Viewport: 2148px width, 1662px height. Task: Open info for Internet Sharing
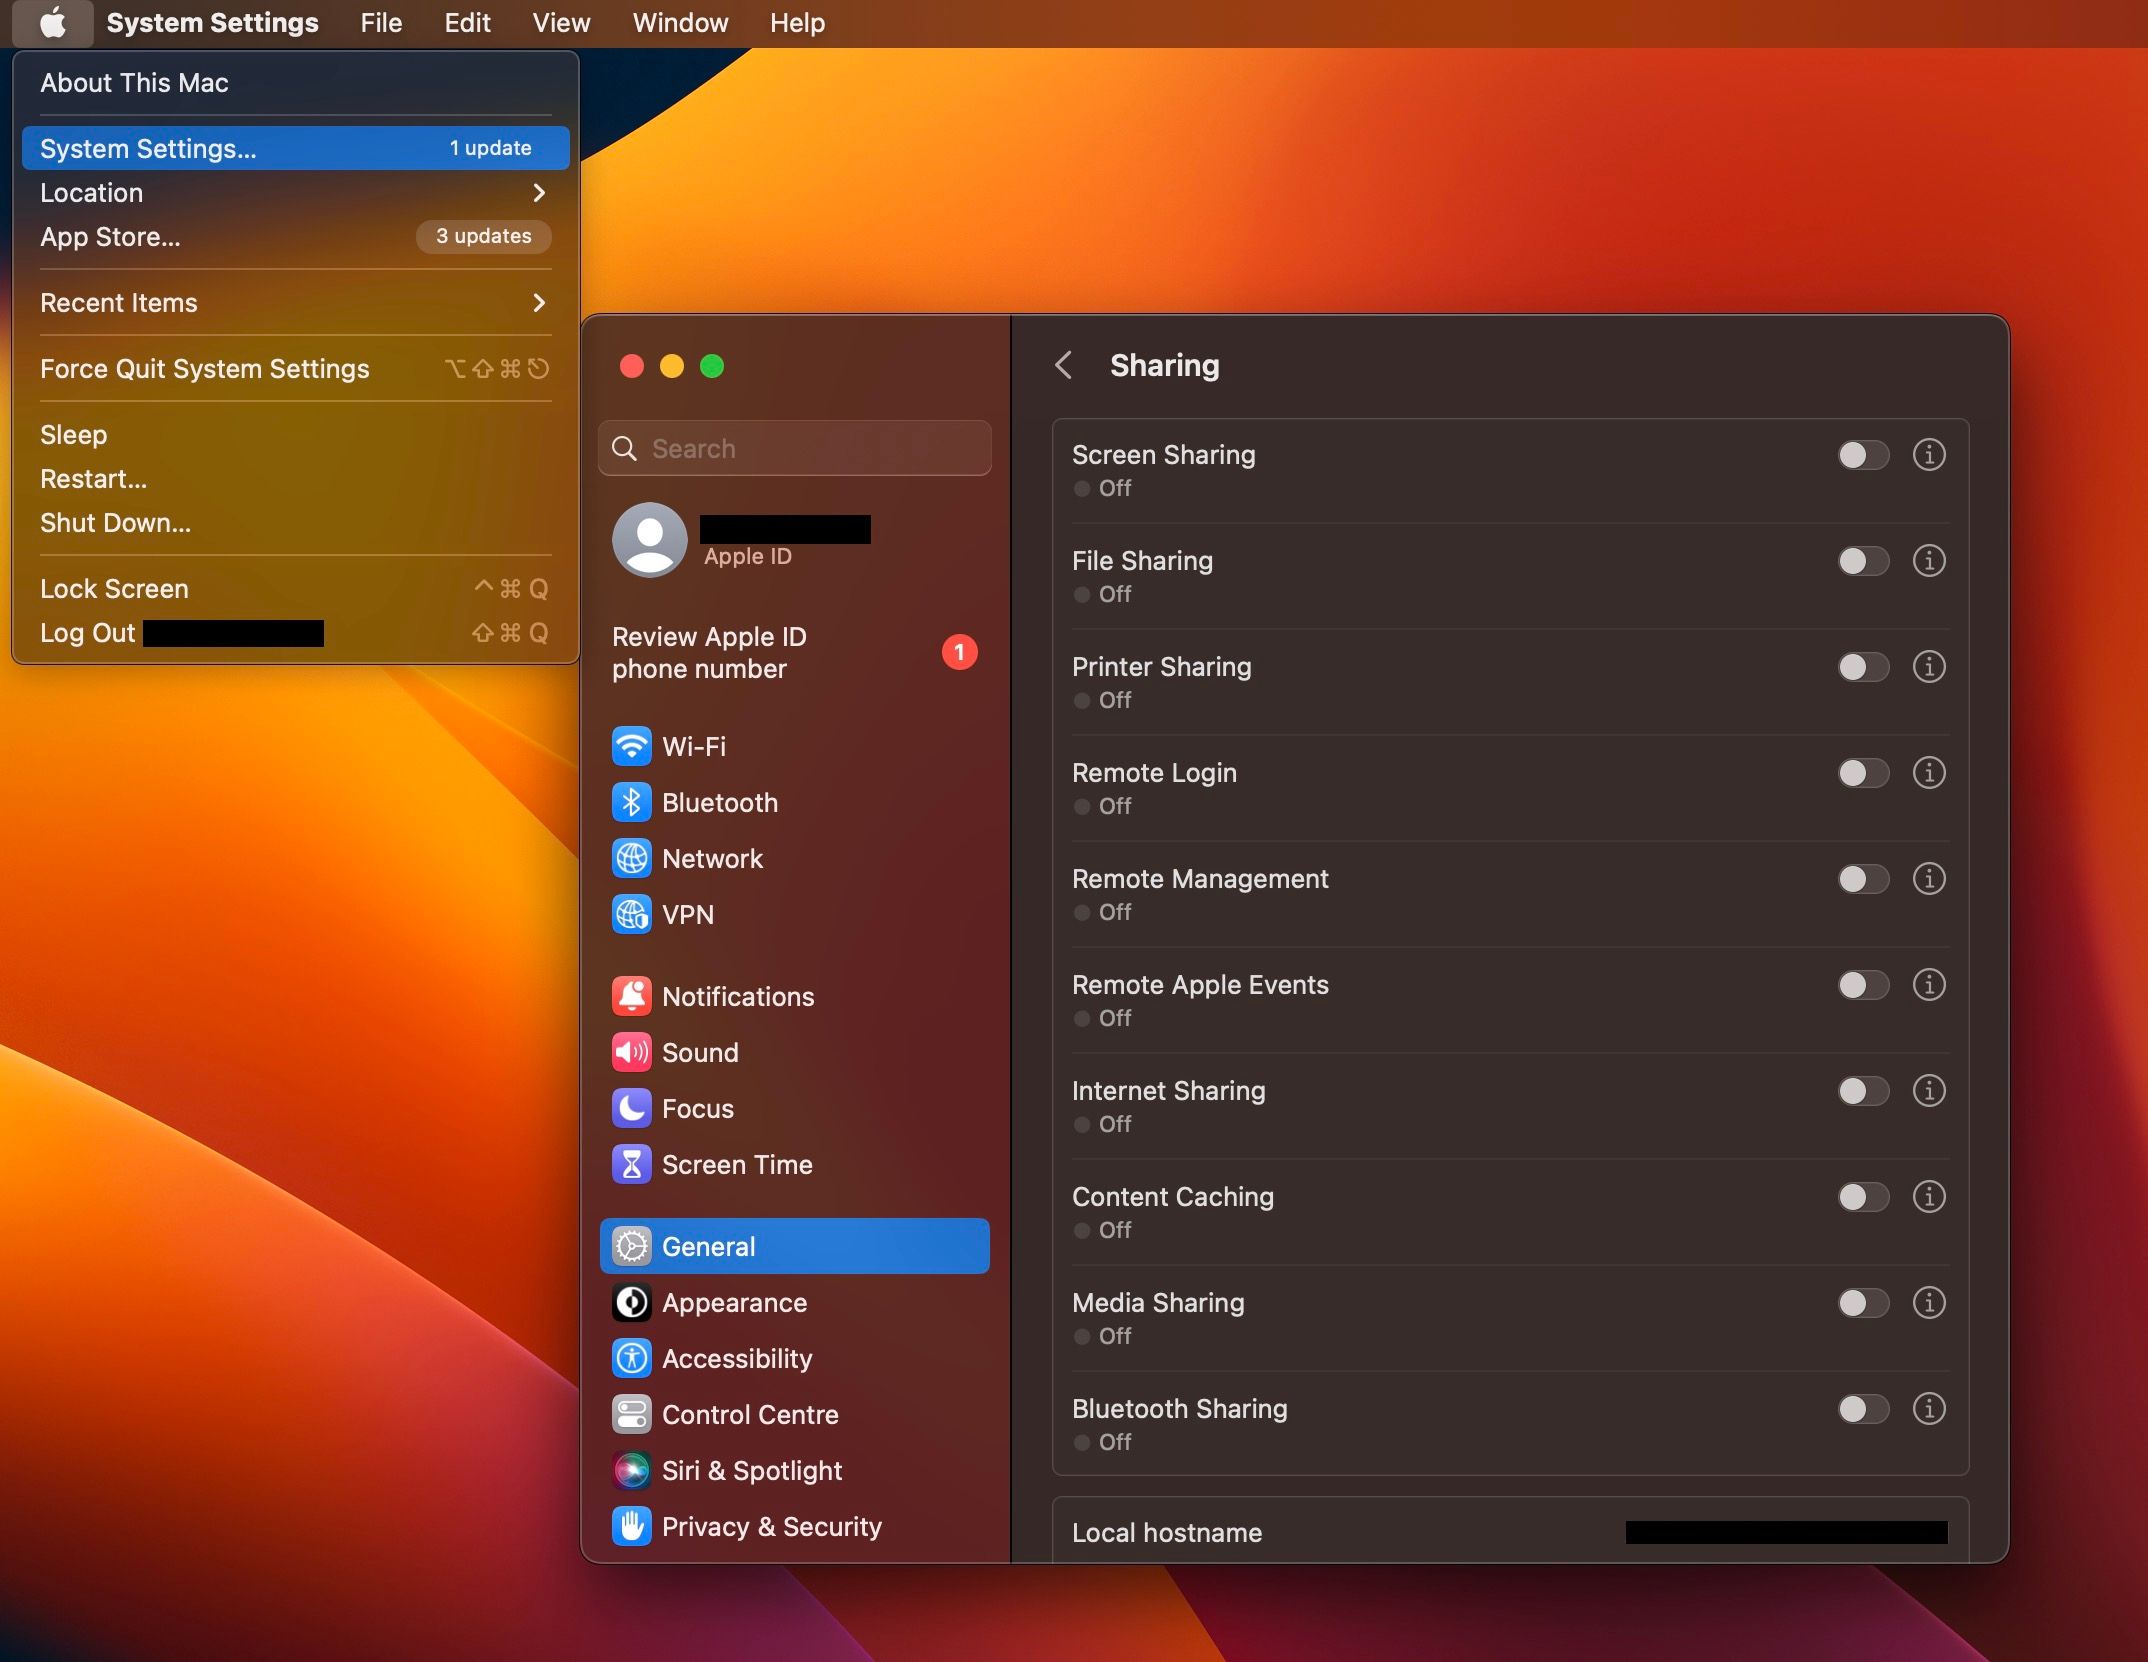point(1929,1091)
